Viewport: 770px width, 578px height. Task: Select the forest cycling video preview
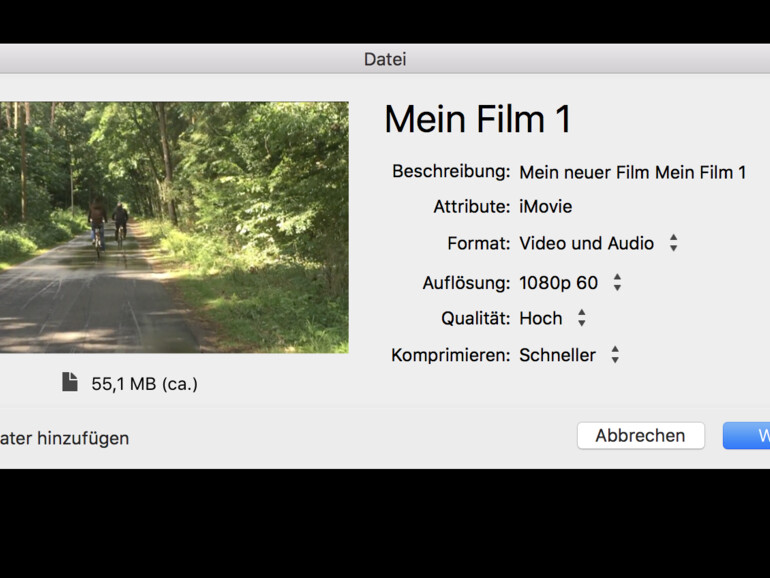coord(174,227)
